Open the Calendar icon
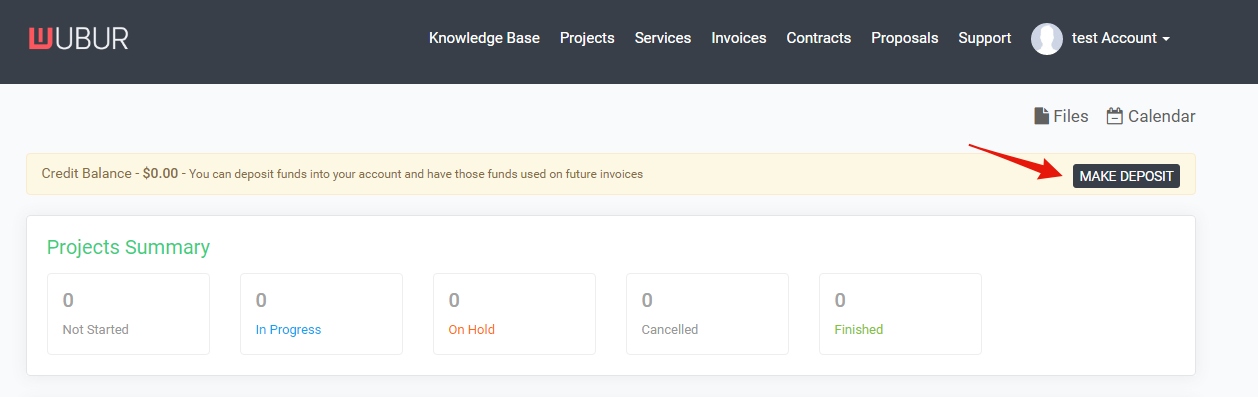The height and width of the screenshot is (397, 1258). [1114, 116]
